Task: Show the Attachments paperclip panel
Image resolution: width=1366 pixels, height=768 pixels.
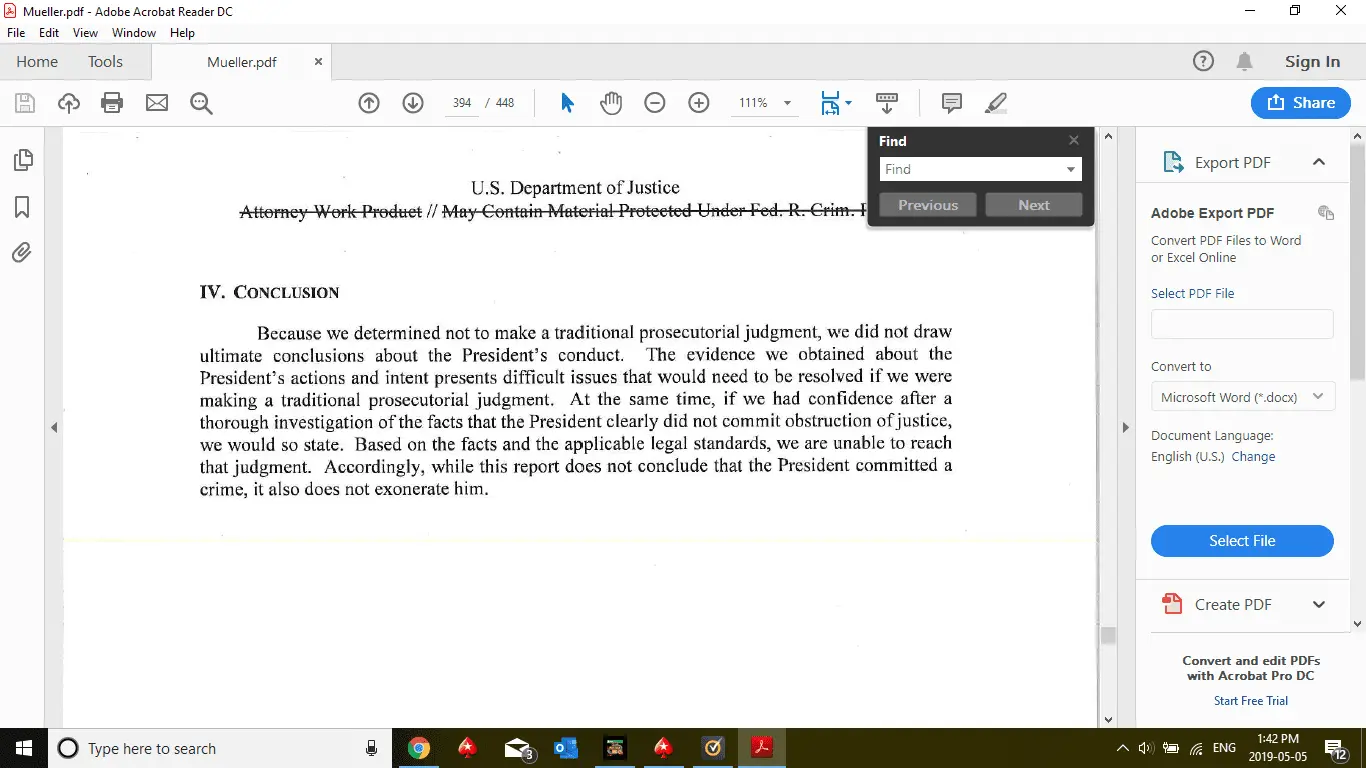Action: 22,252
